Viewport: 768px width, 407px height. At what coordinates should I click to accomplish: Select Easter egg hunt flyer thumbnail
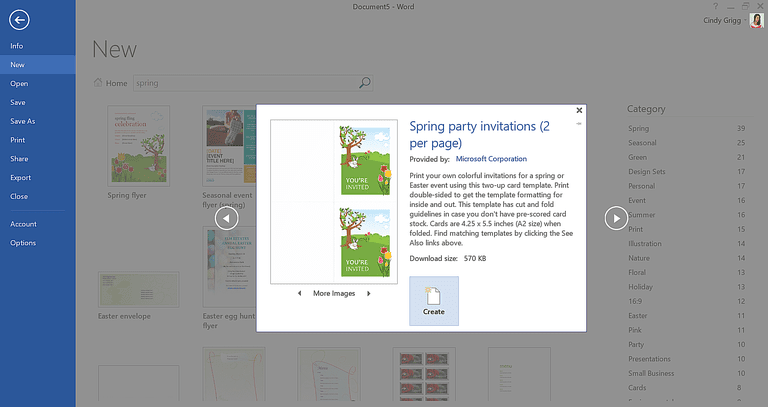pyautogui.click(x=229, y=267)
